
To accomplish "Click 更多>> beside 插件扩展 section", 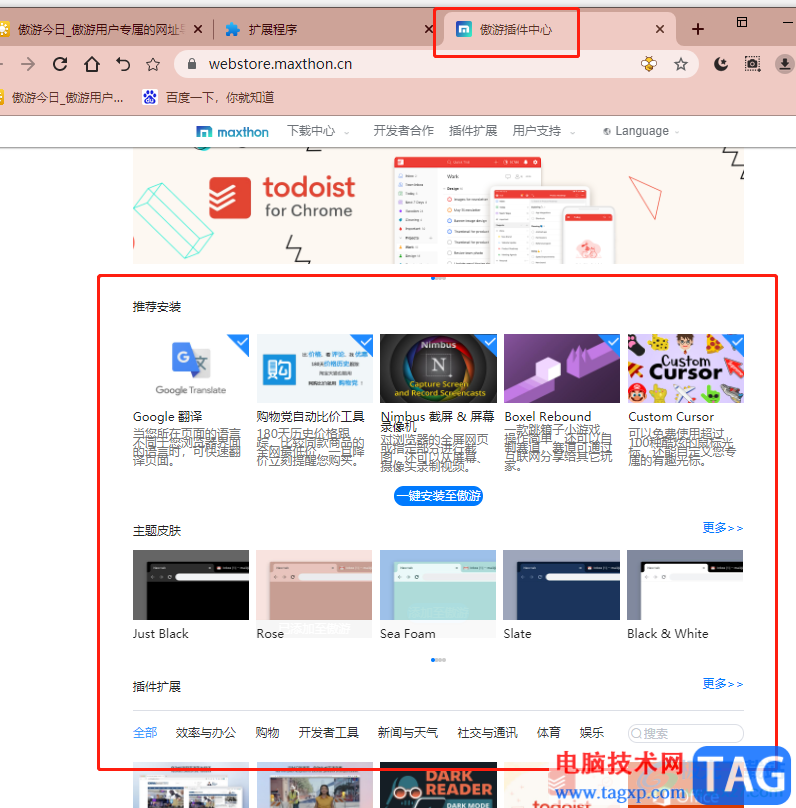I will point(723,684).
